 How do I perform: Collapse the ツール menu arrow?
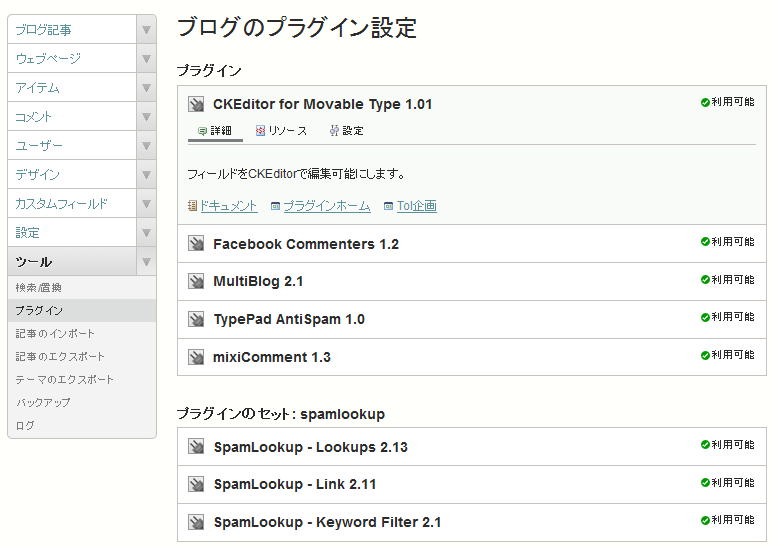[x=146, y=262]
